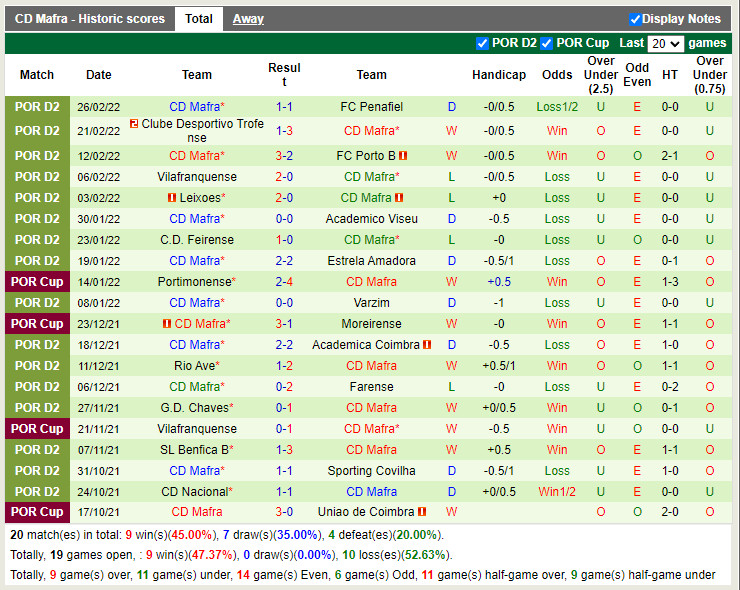
Task: Click the +0.5 handicap on Portimonense row
Action: [499, 282]
